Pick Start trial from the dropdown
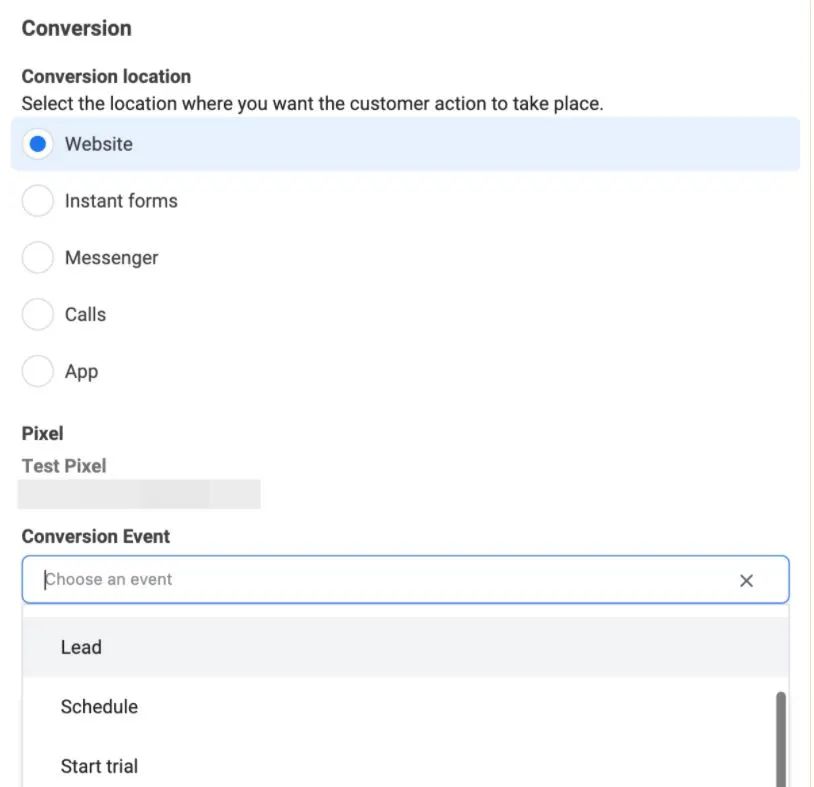The height and width of the screenshot is (787, 814). pos(99,766)
